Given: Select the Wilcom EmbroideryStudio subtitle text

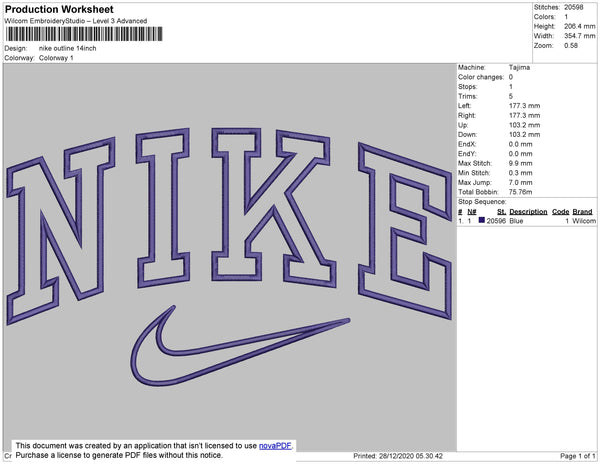Looking at the screenshot, I should 76,21.
